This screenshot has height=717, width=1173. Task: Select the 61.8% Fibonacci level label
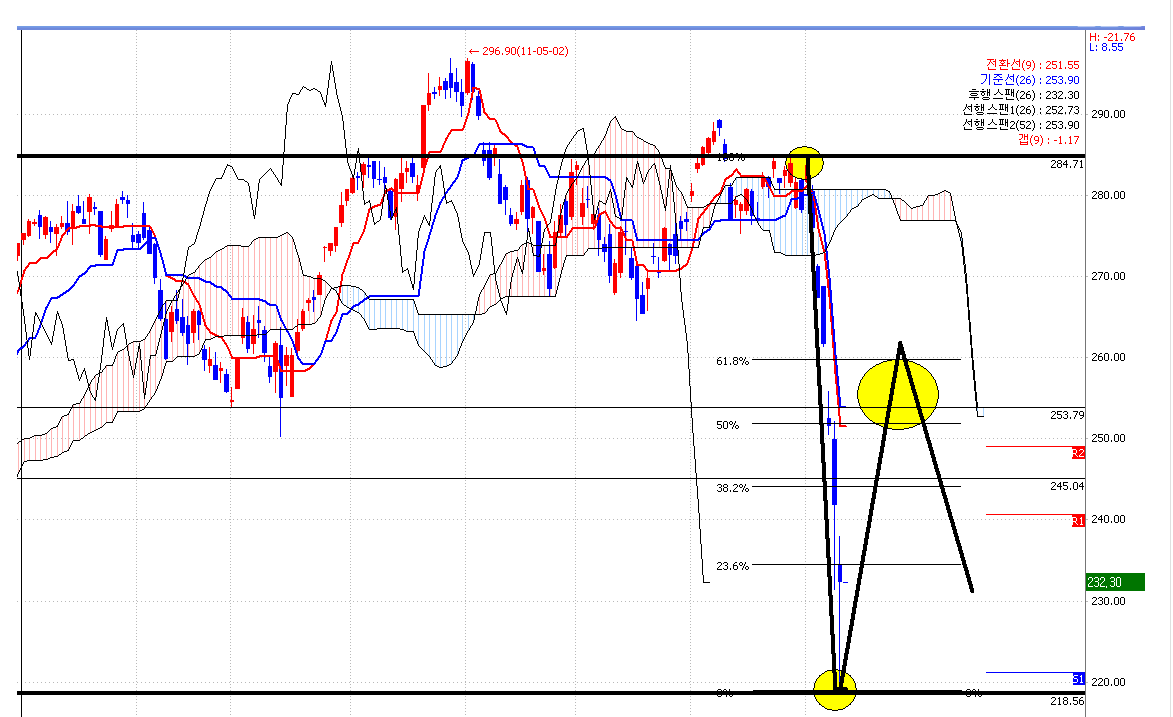[x=733, y=361]
